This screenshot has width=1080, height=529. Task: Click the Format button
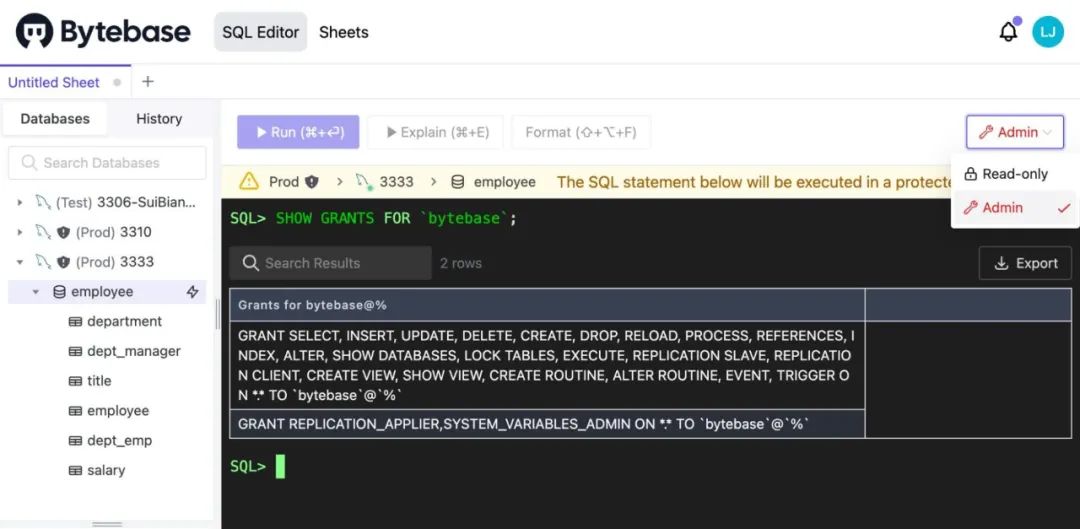coord(581,132)
